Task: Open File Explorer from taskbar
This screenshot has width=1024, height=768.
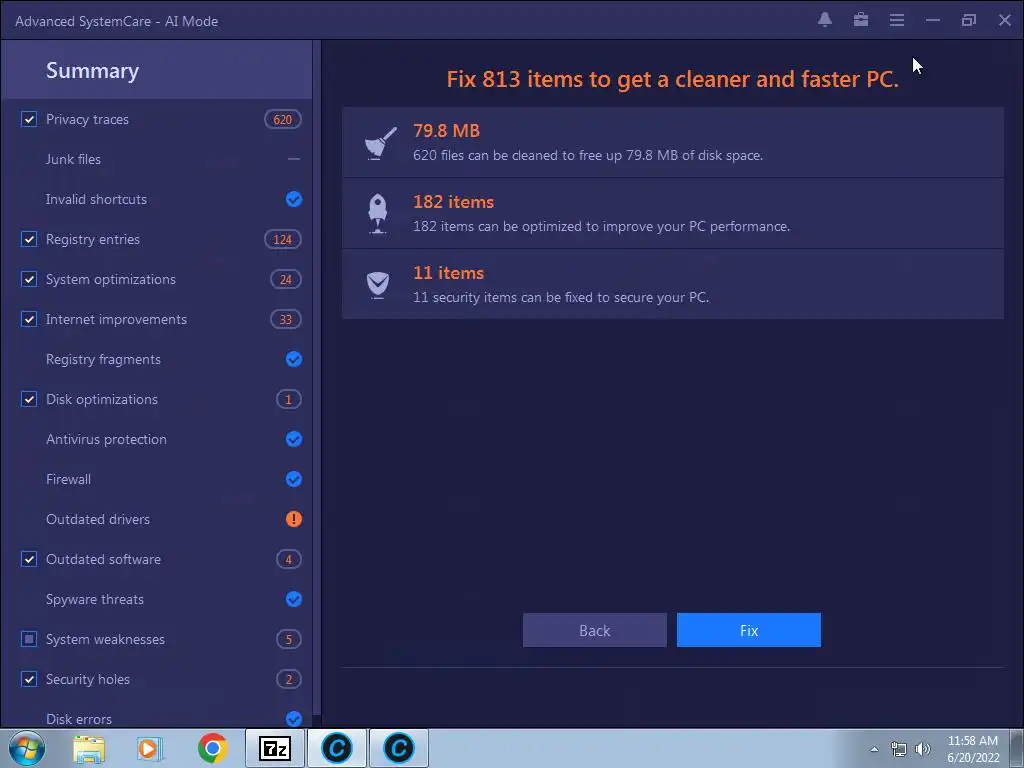Action: coord(89,748)
